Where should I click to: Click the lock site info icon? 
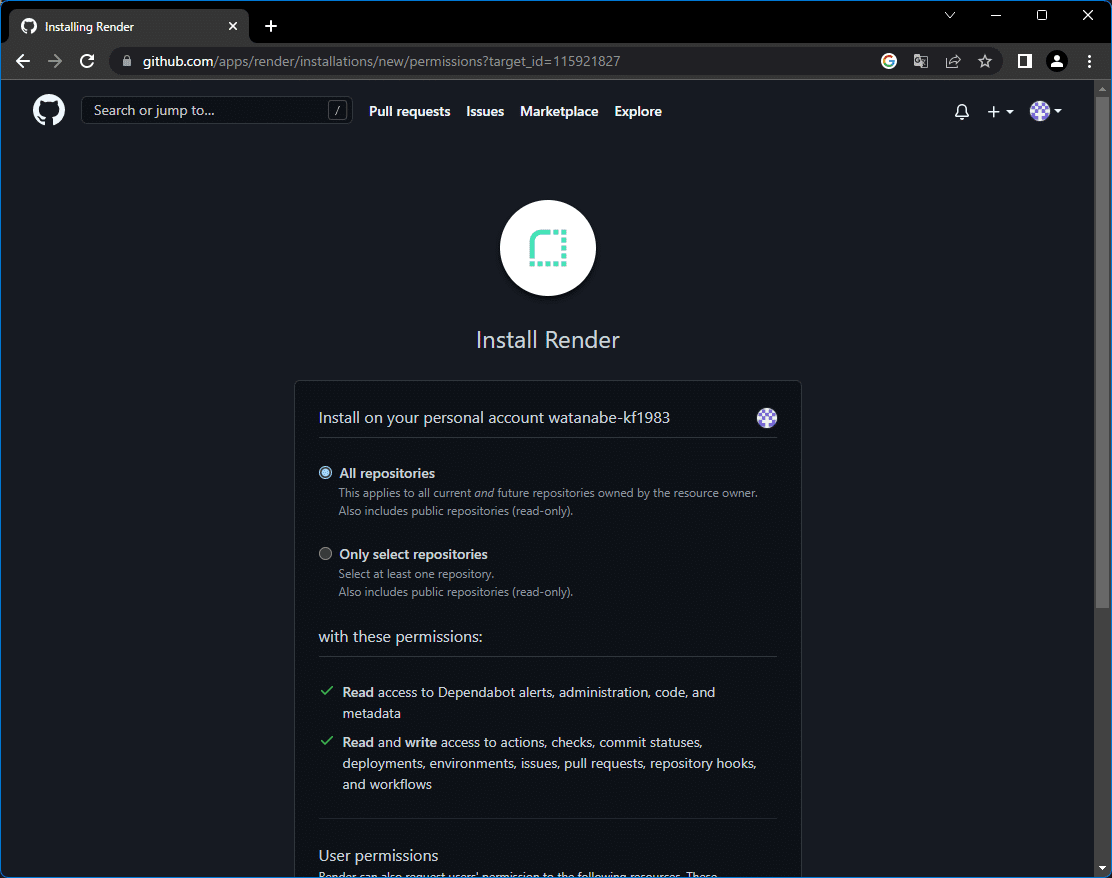(x=127, y=61)
